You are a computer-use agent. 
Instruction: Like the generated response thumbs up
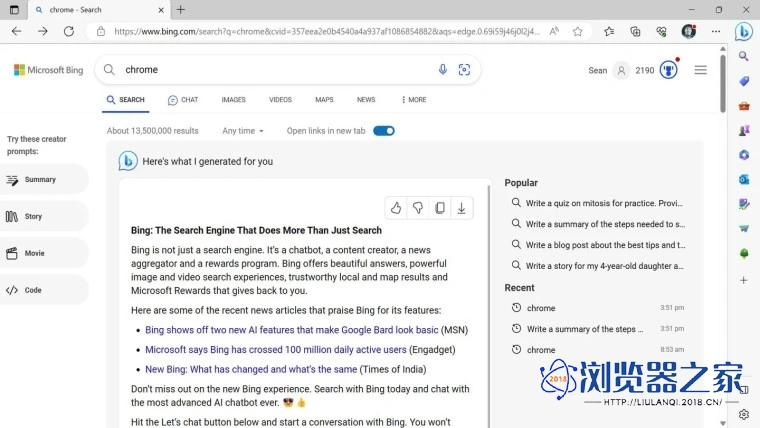tap(396, 208)
